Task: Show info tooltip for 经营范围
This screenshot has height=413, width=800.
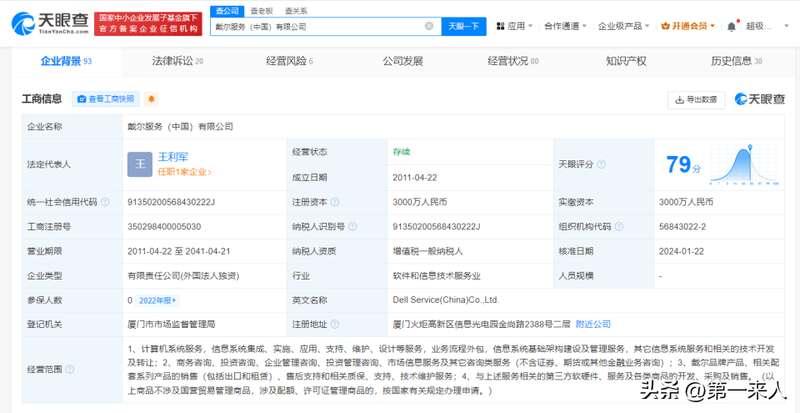Action: (x=70, y=369)
